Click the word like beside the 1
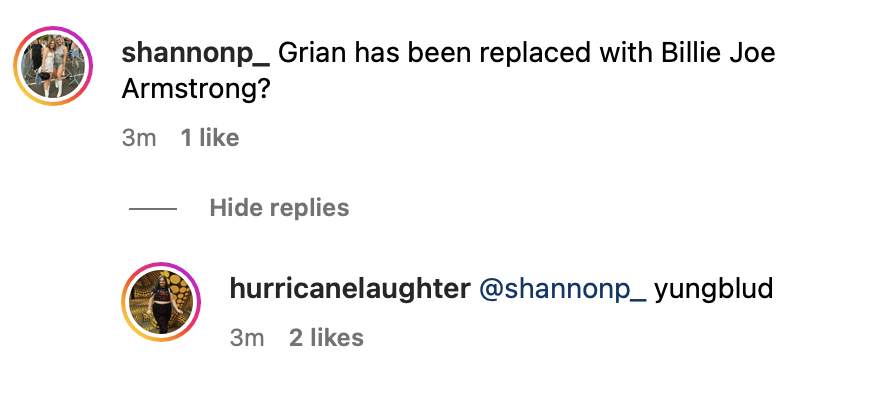Viewport: 892px width, 394px height. (219, 138)
